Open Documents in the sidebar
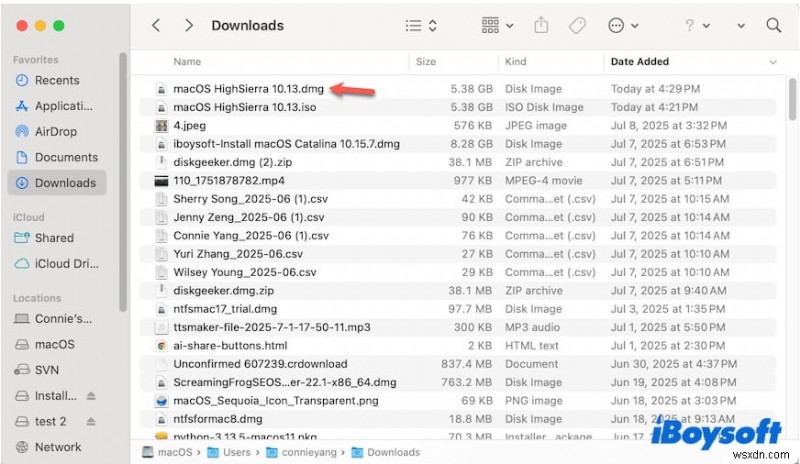The height and width of the screenshot is (464, 800). tap(57, 157)
